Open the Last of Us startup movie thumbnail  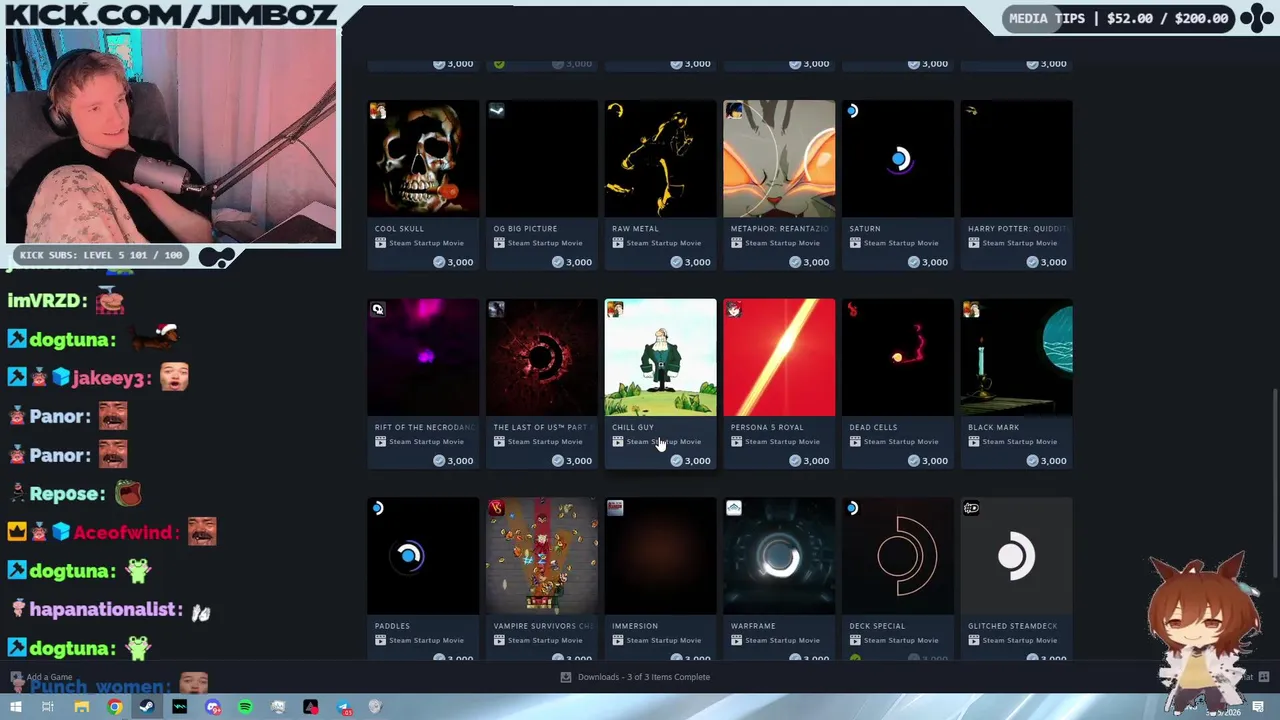click(x=542, y=357)
